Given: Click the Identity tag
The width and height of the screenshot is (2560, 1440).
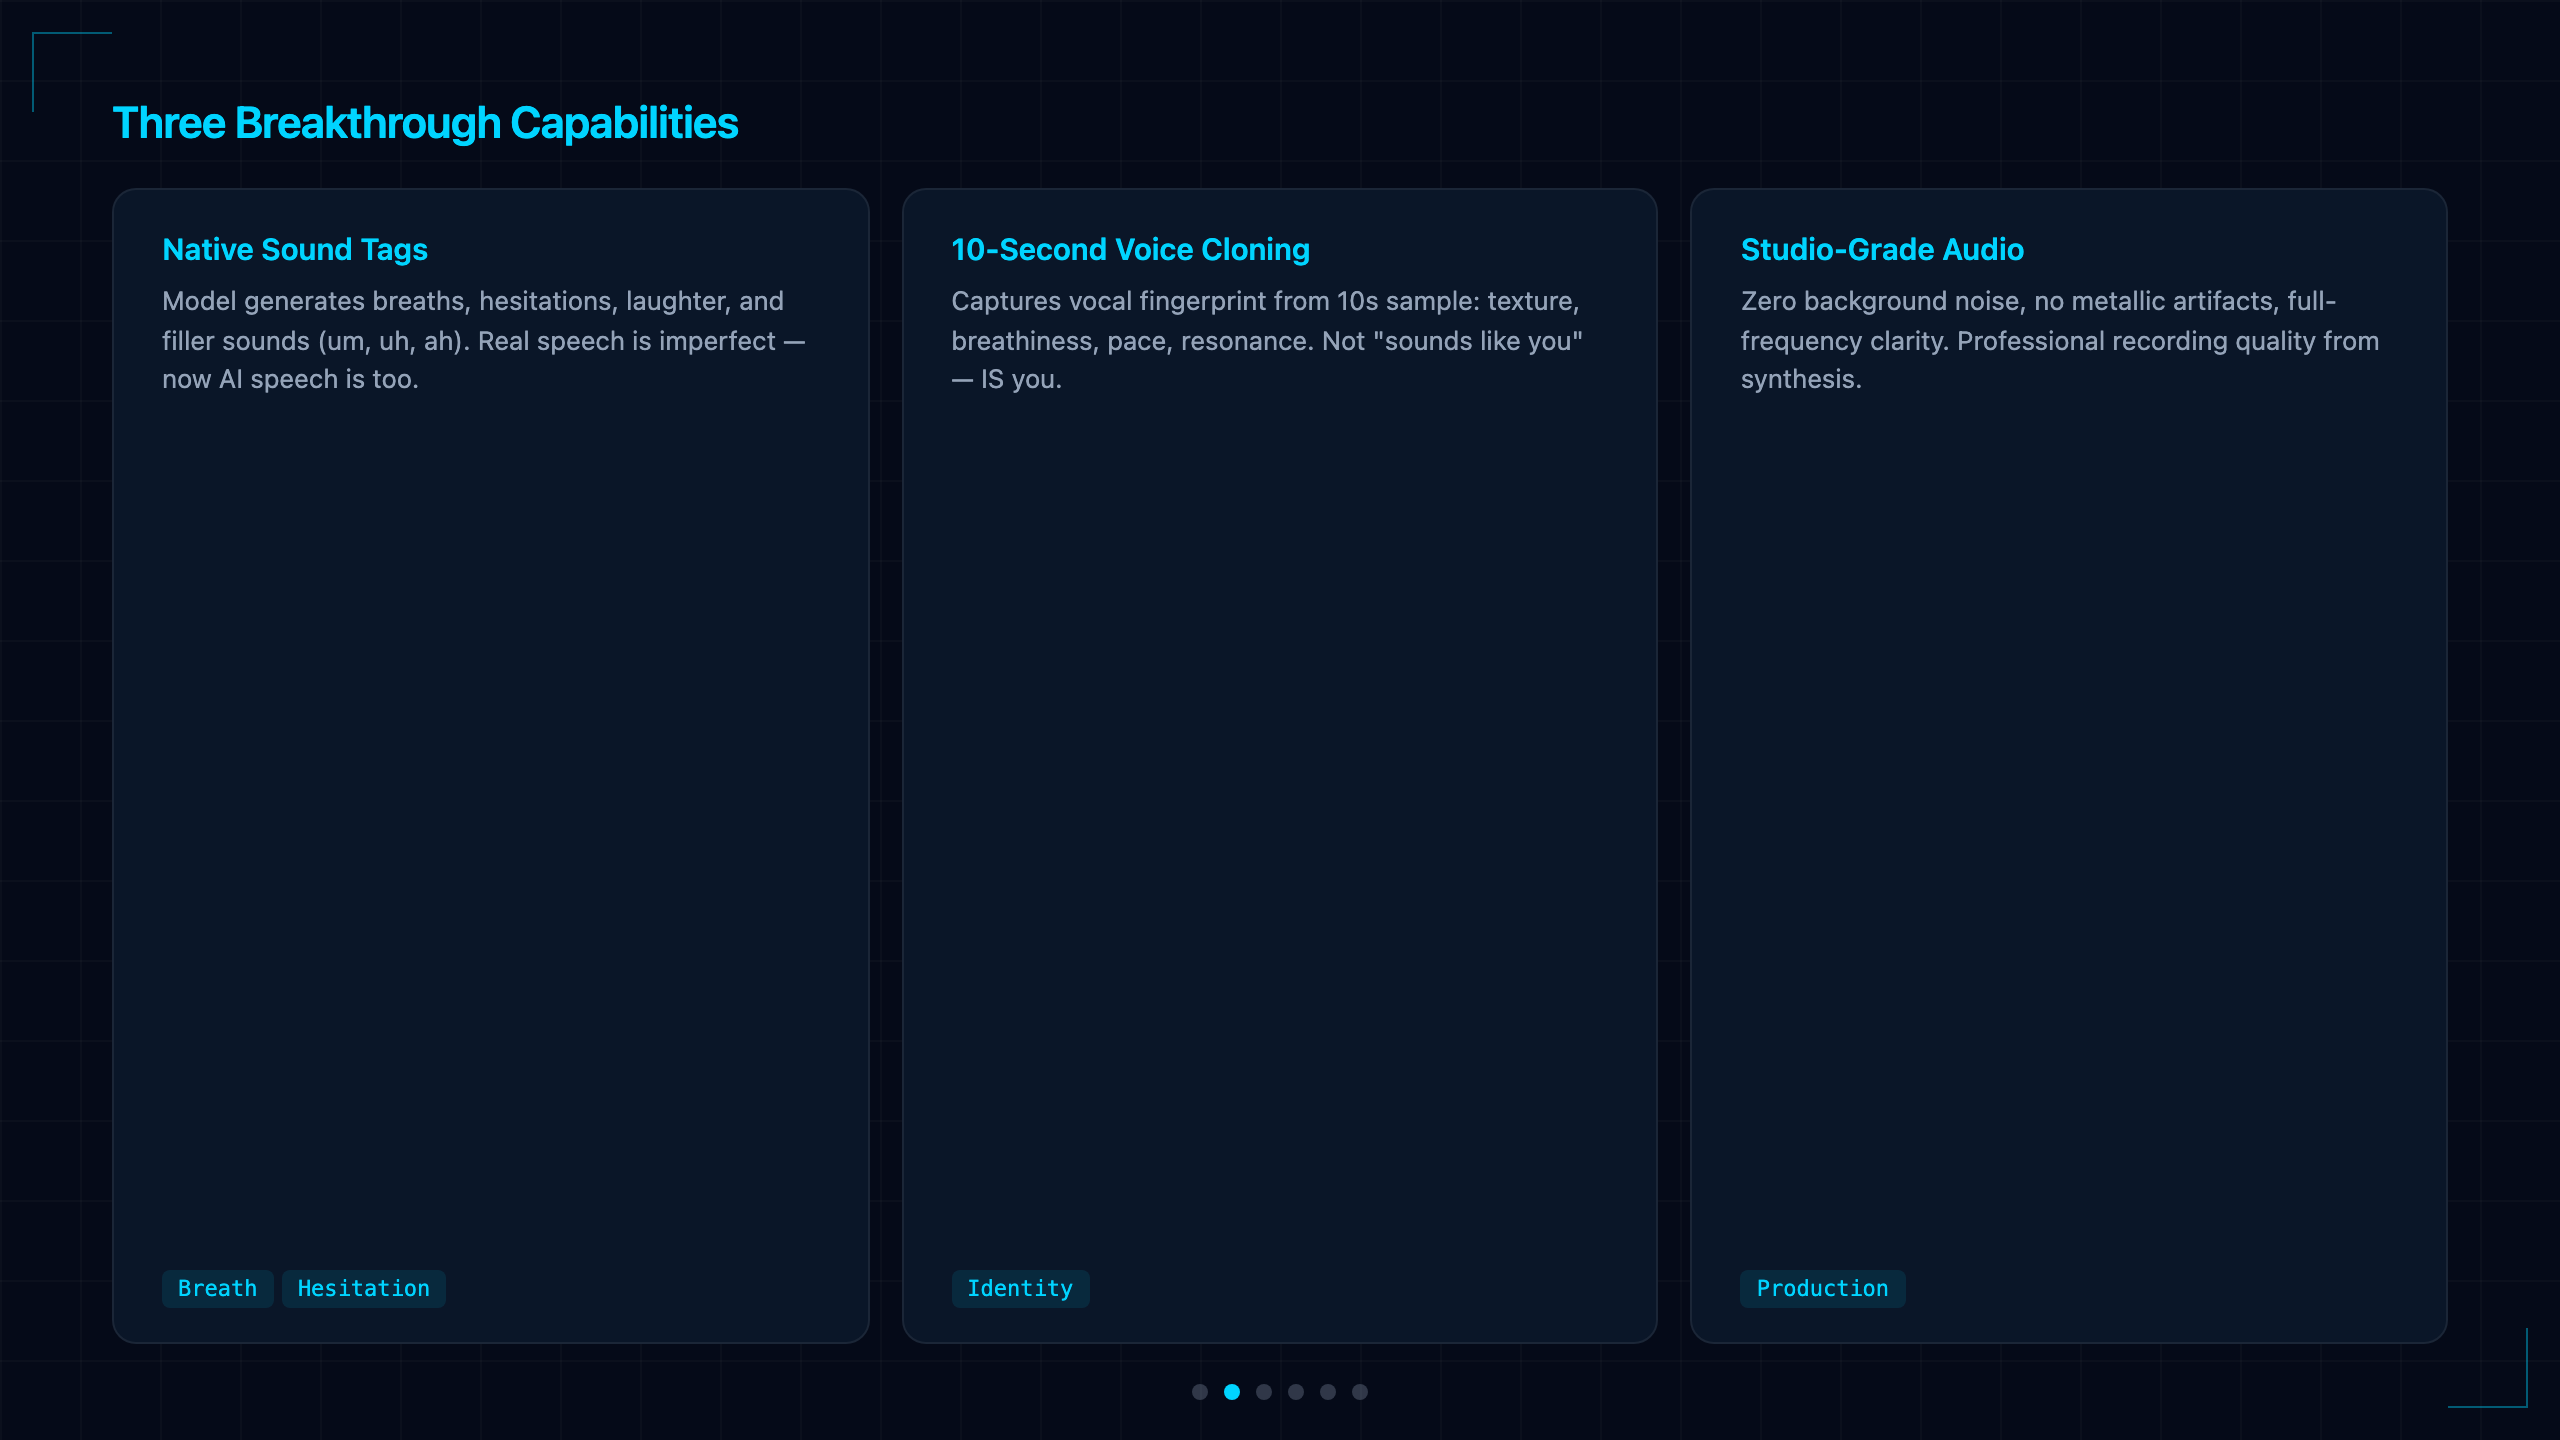Looking at the screenshot, I should [1020, 1289].
